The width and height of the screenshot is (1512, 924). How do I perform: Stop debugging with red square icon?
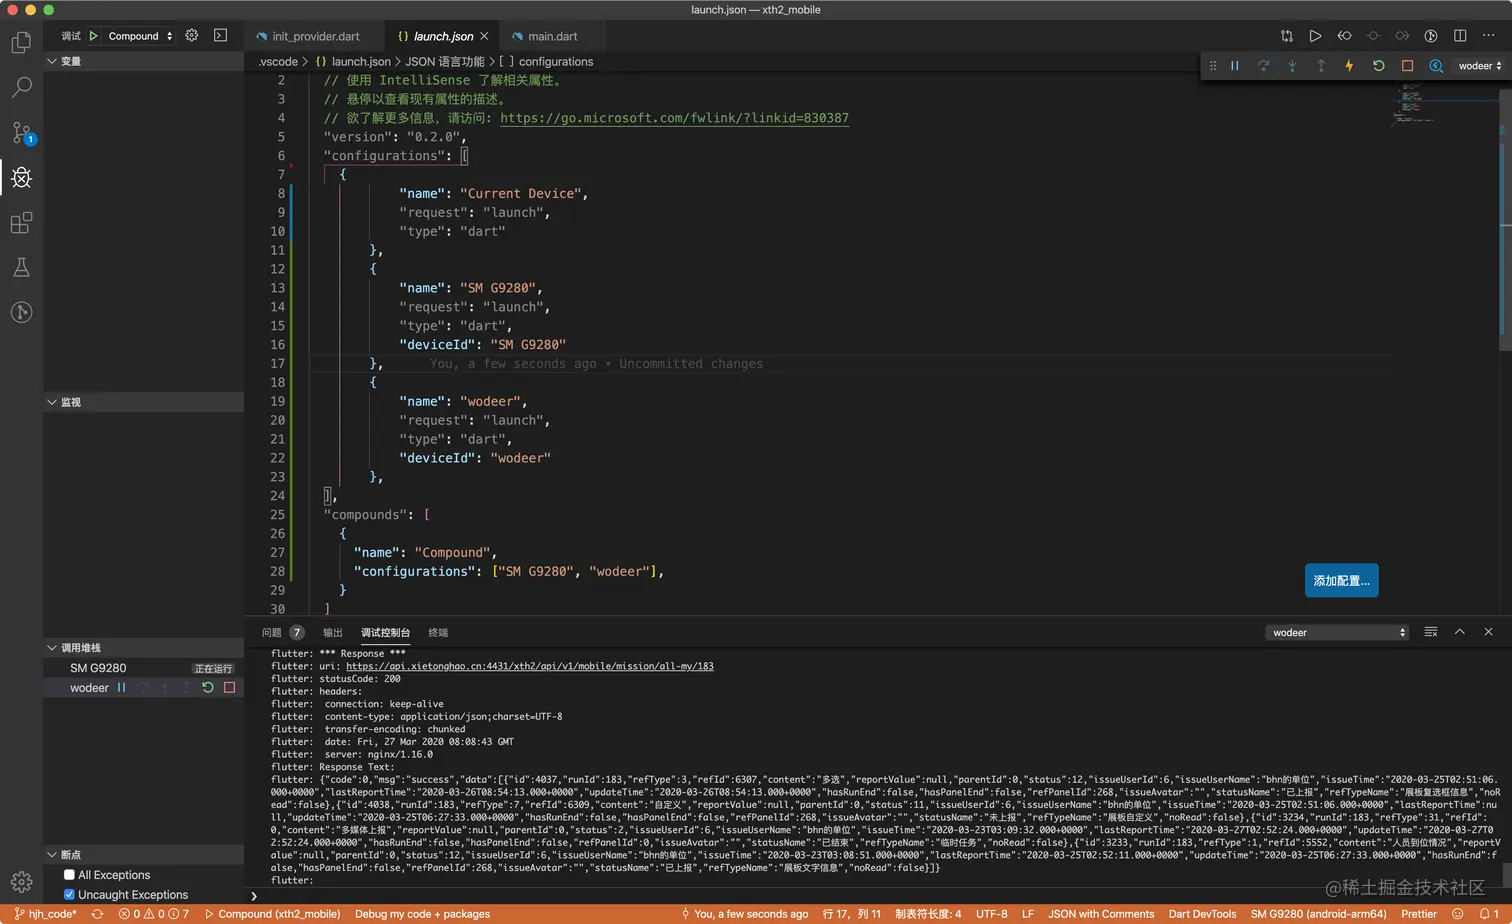coord(1407,66)
